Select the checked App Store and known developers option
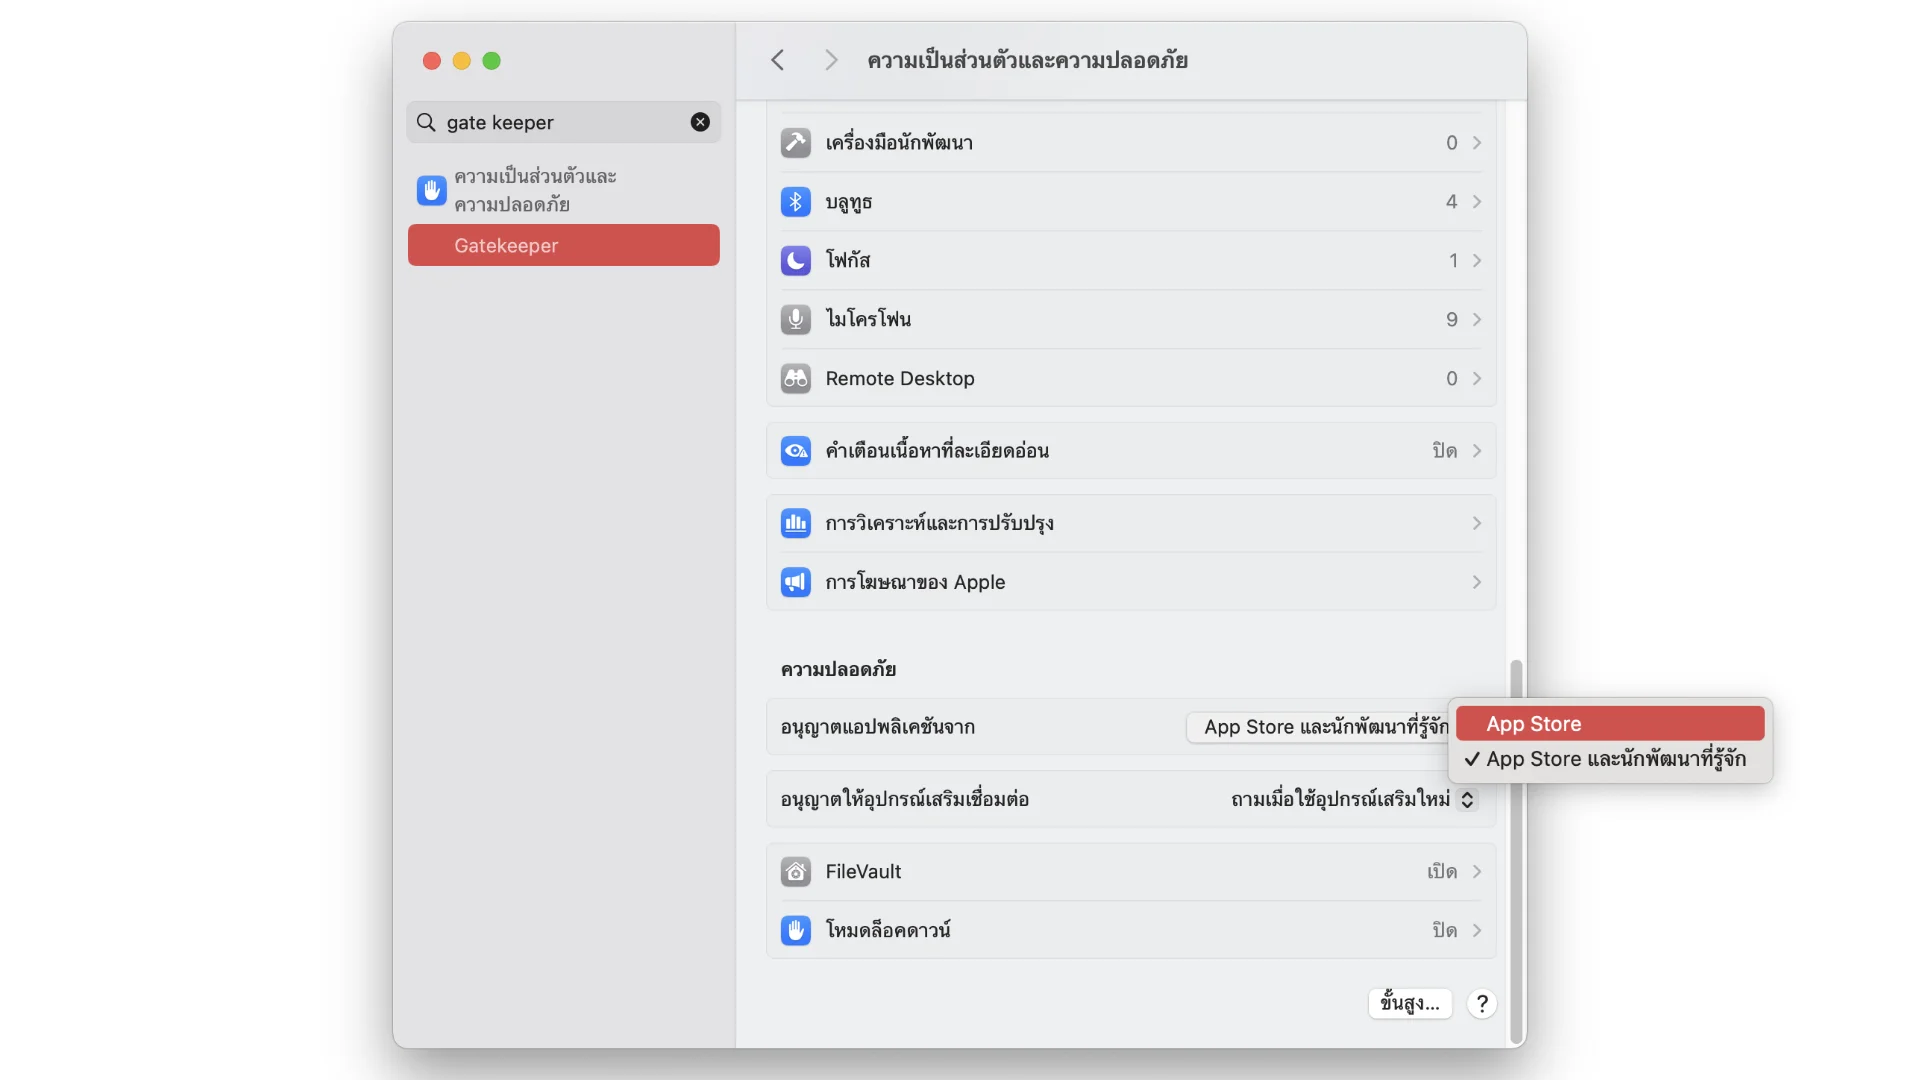1920x1080 pixels. click(x=1614, y=759)
